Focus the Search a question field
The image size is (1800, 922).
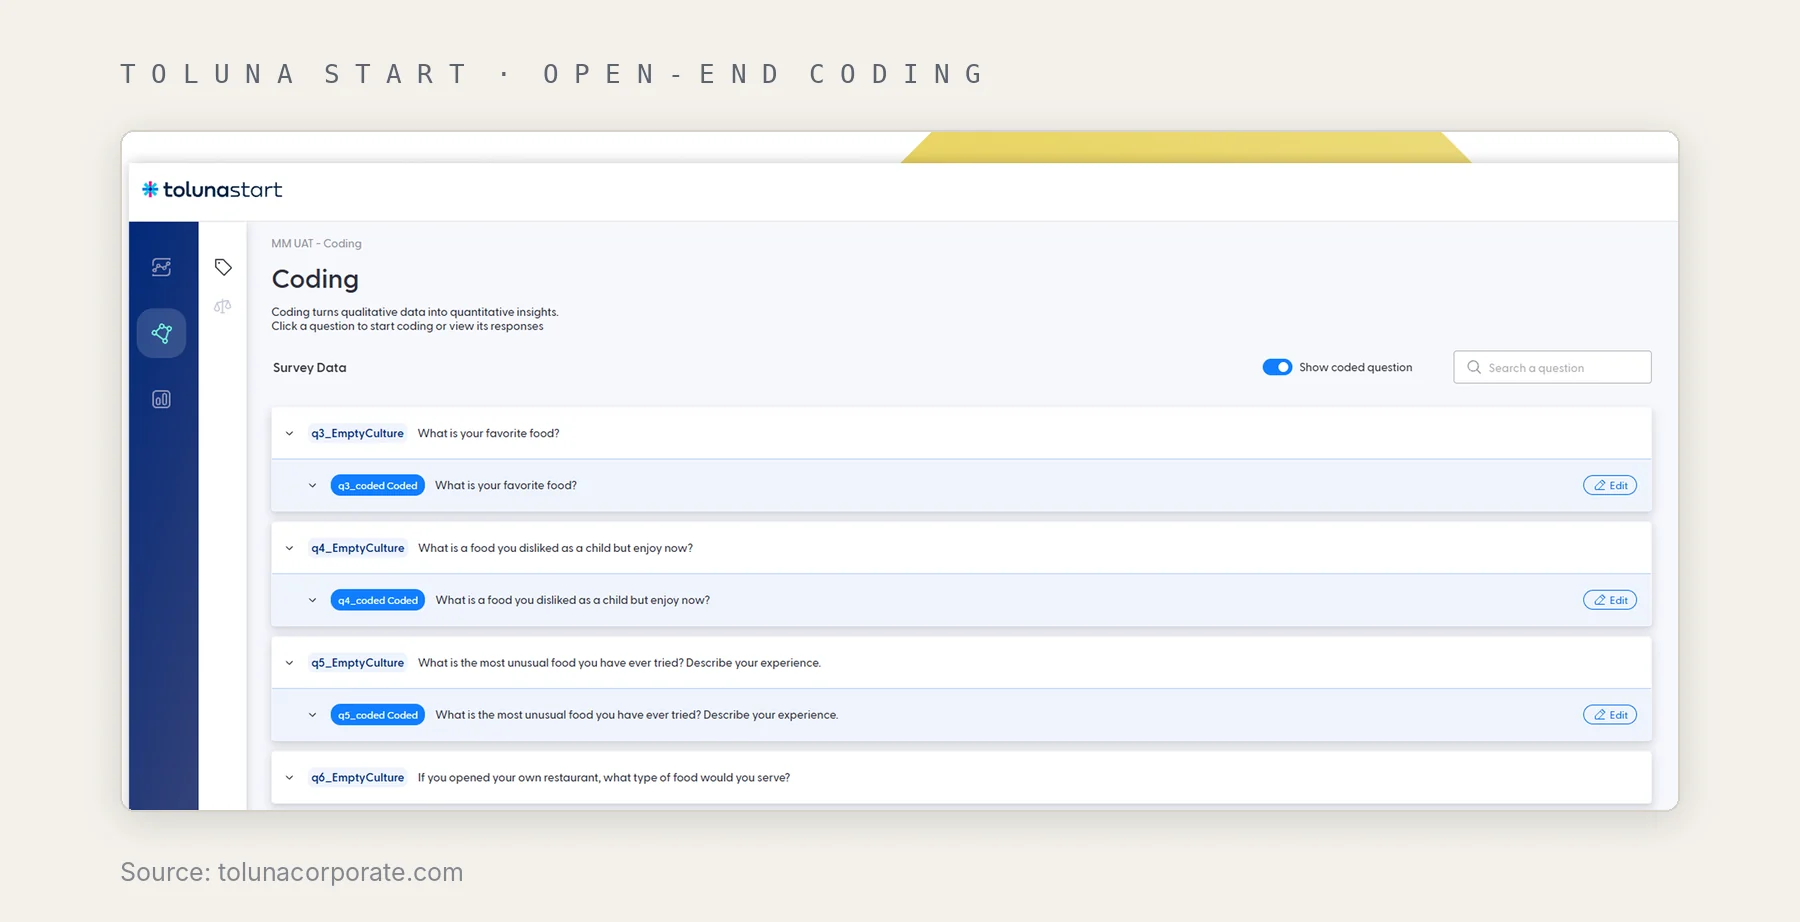[1552, 367]
